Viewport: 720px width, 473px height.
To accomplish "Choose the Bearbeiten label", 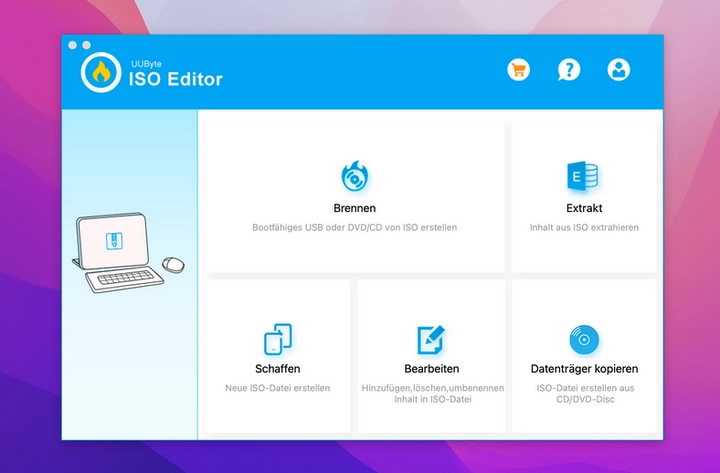I will click(x=432, y=369).
